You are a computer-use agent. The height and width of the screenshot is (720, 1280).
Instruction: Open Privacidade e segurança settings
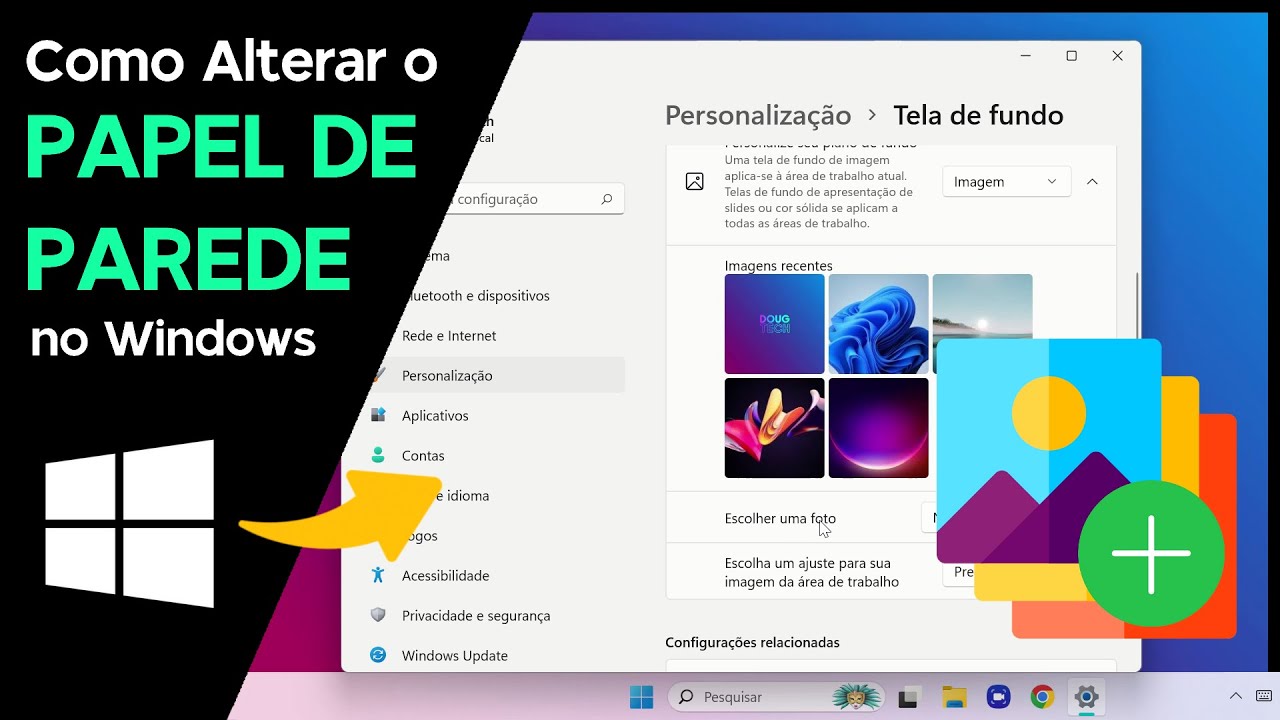click(476, 616)
